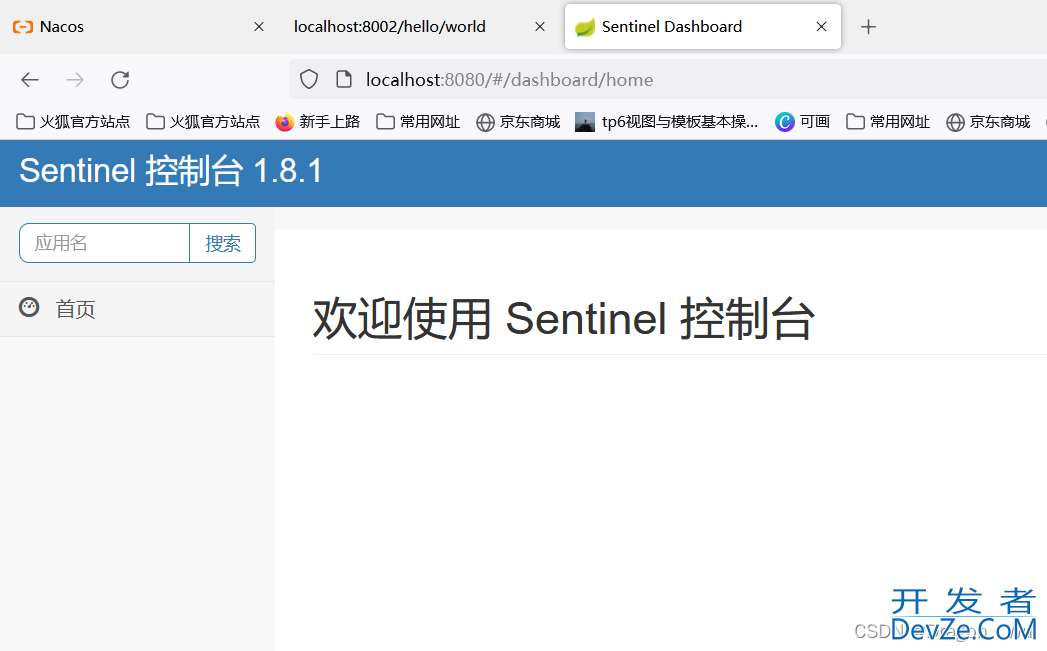1047x651 pixels.
Task: Select the Sentinel Dashboard tab
Action: pos(702,27)
